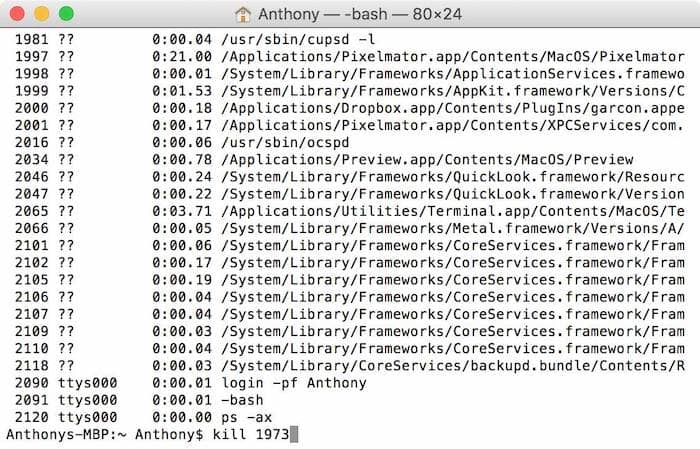Click PID 1999 of AppKit.framework row
This screenshot has height=449, width=700.
pyautogui.click(x=31, y=91)
